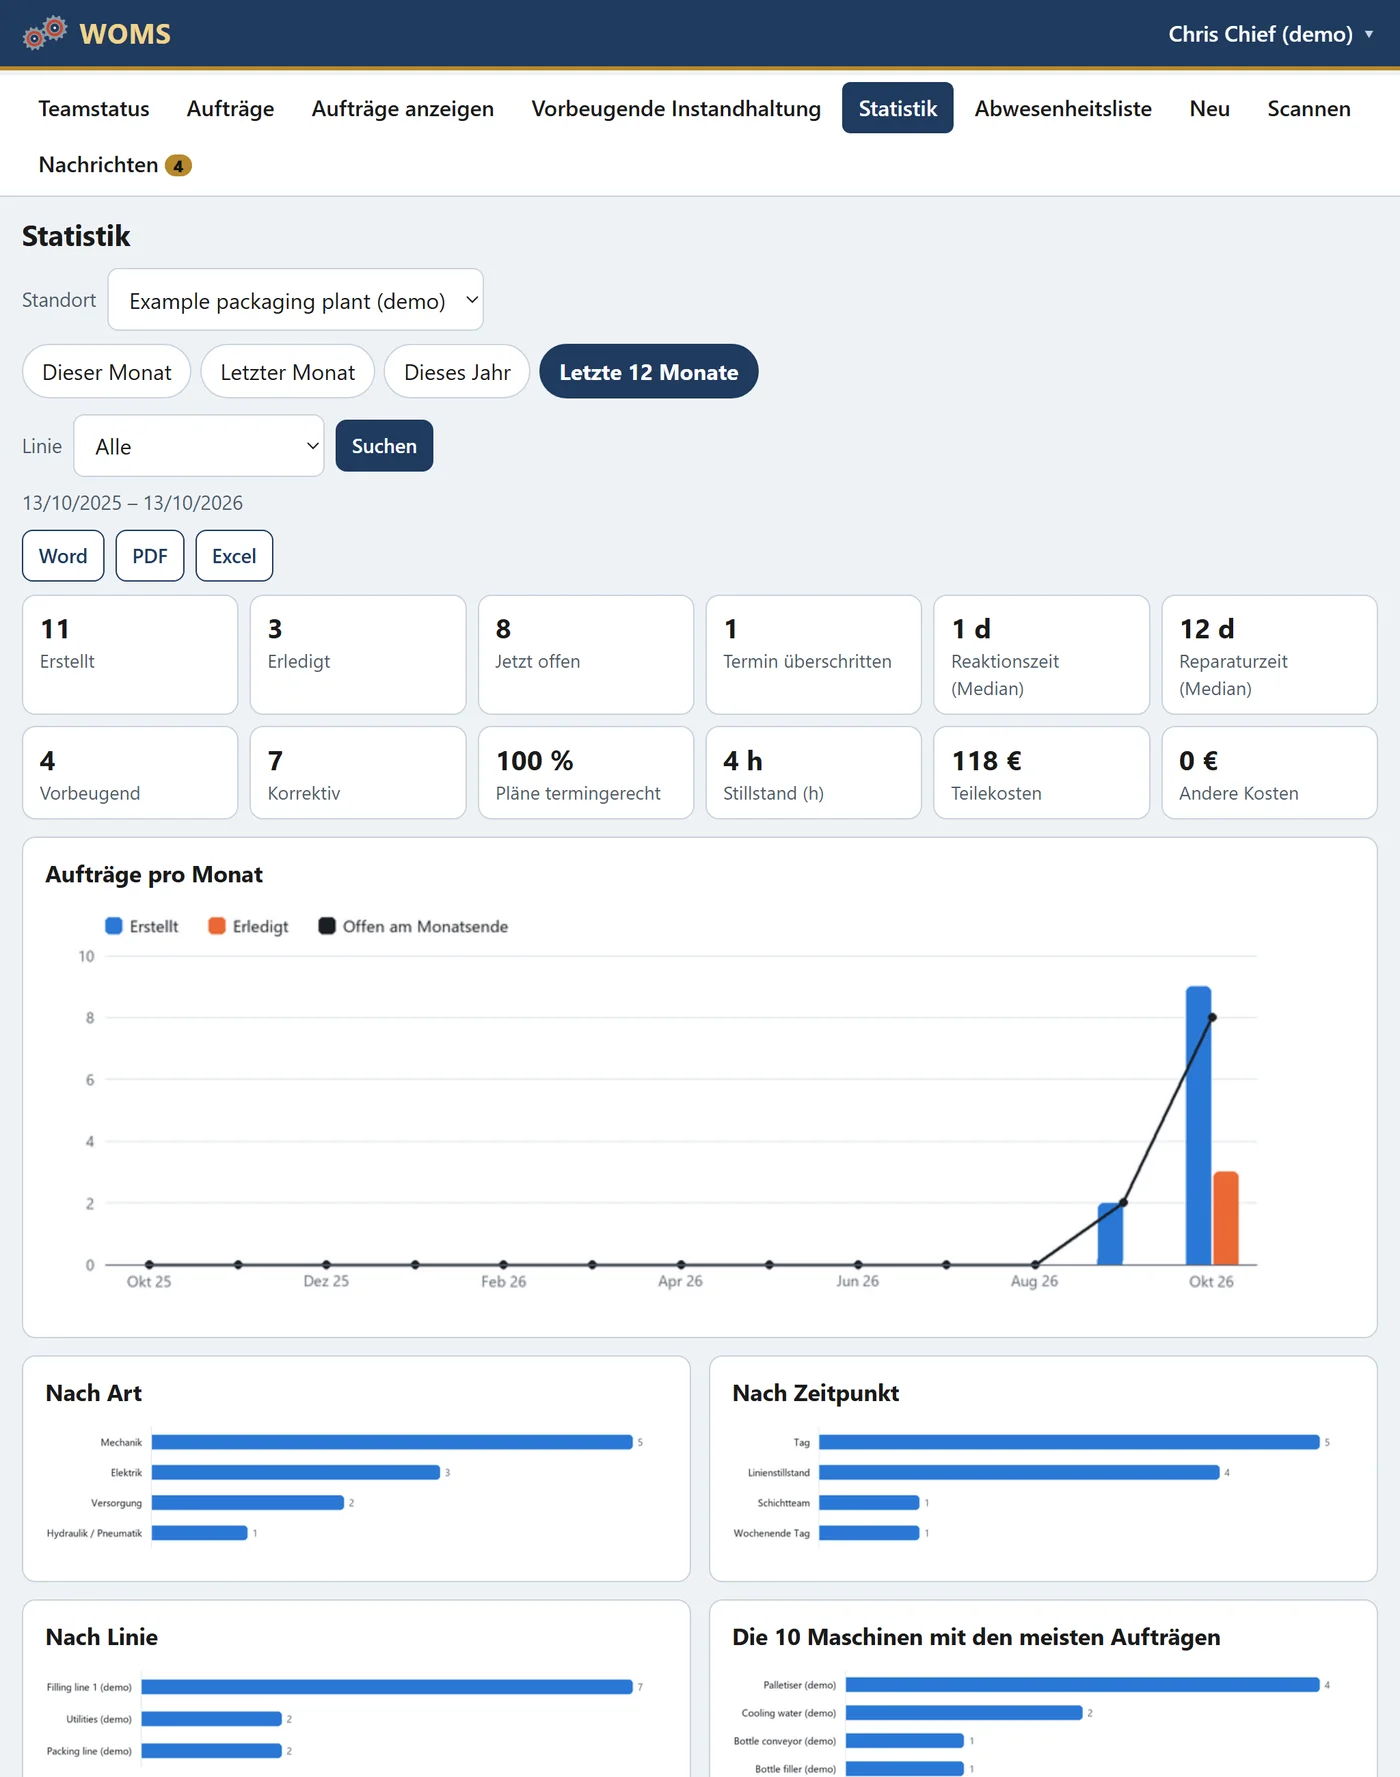Screen dimensions: 1400x1777
Task: Open the Standort dropdown
Action: click(295, 300)
